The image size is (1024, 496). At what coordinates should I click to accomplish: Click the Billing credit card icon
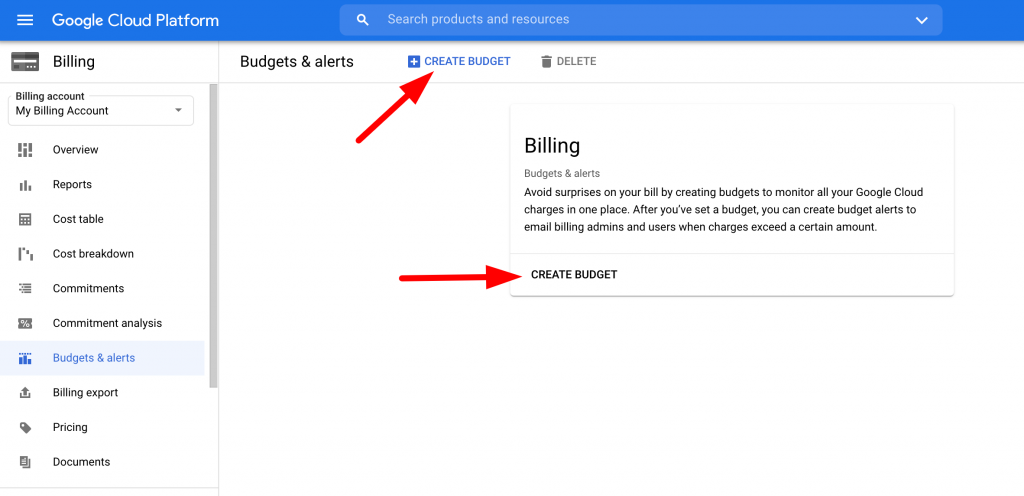coord(25,62)
